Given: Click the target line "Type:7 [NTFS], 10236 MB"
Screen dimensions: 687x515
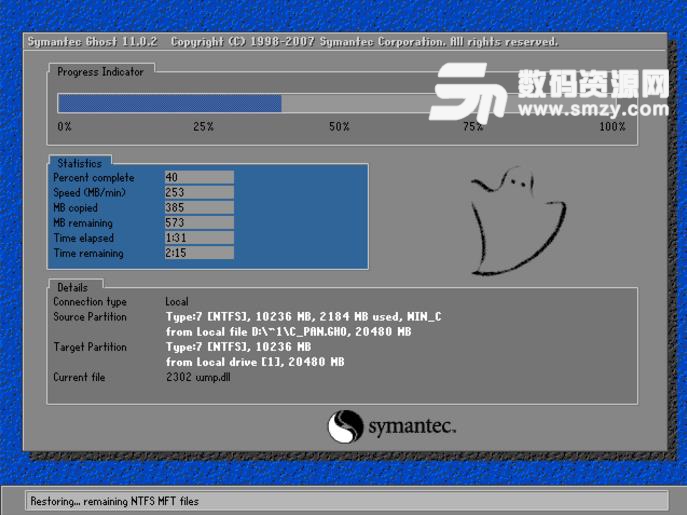Looking at the screenshot, I should [238, 347].
